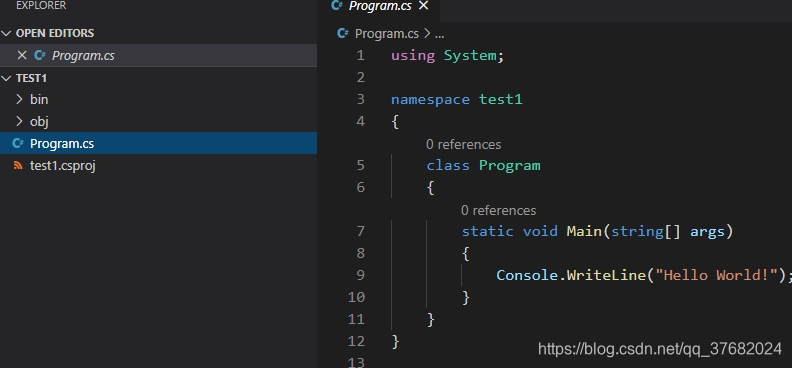Click the 'string' type on line 7
The width and height of the screenshot is (792, 368).
pos(636,232)
